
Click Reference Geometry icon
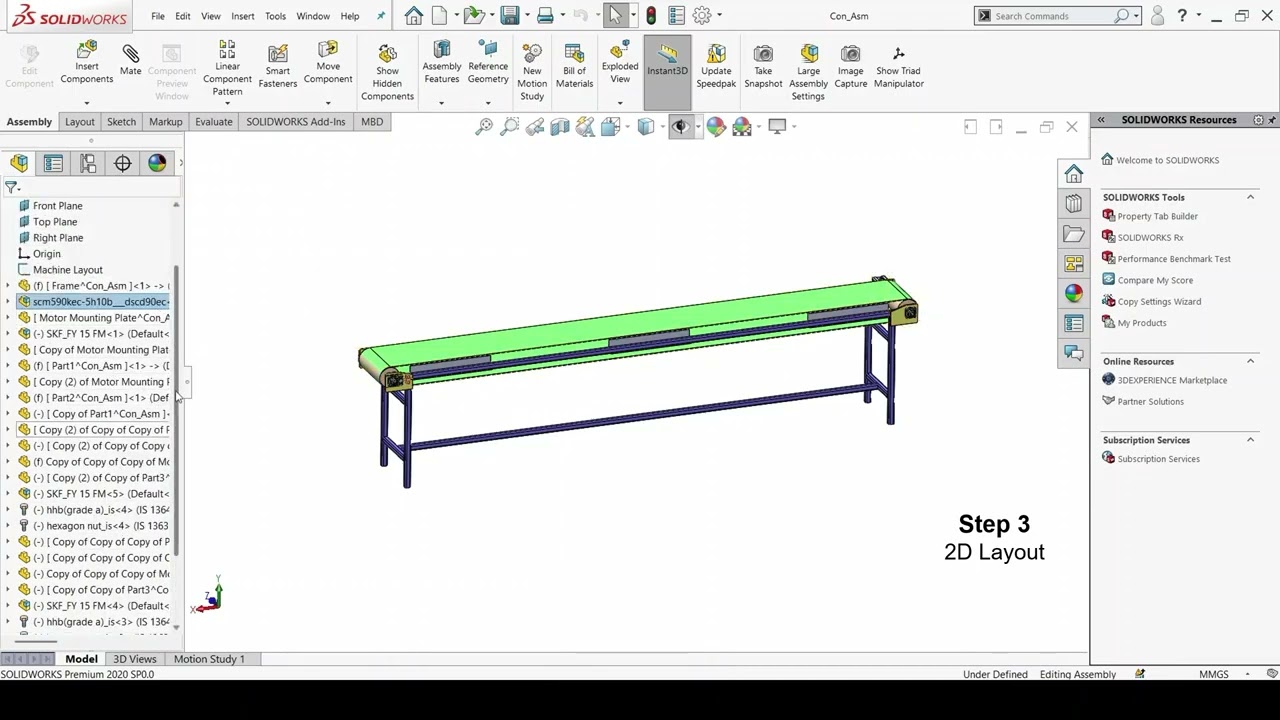pos(488,63)
